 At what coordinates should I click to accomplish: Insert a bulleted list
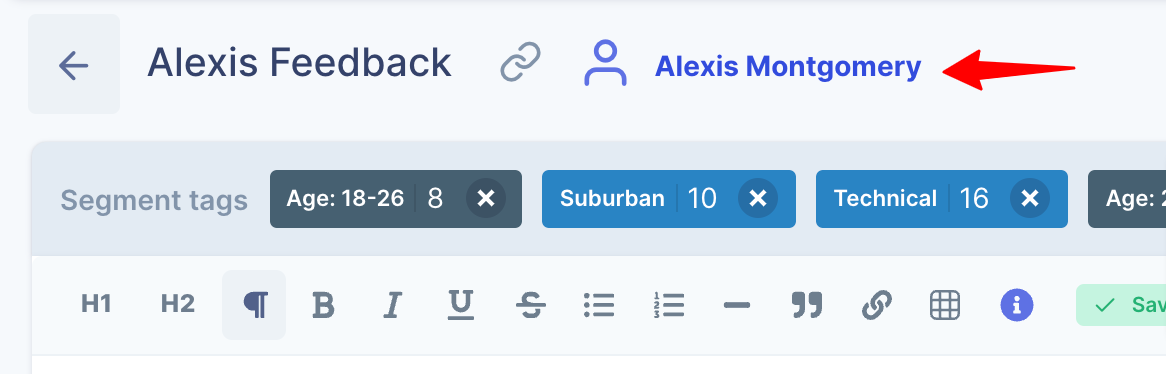click(599, 305)
